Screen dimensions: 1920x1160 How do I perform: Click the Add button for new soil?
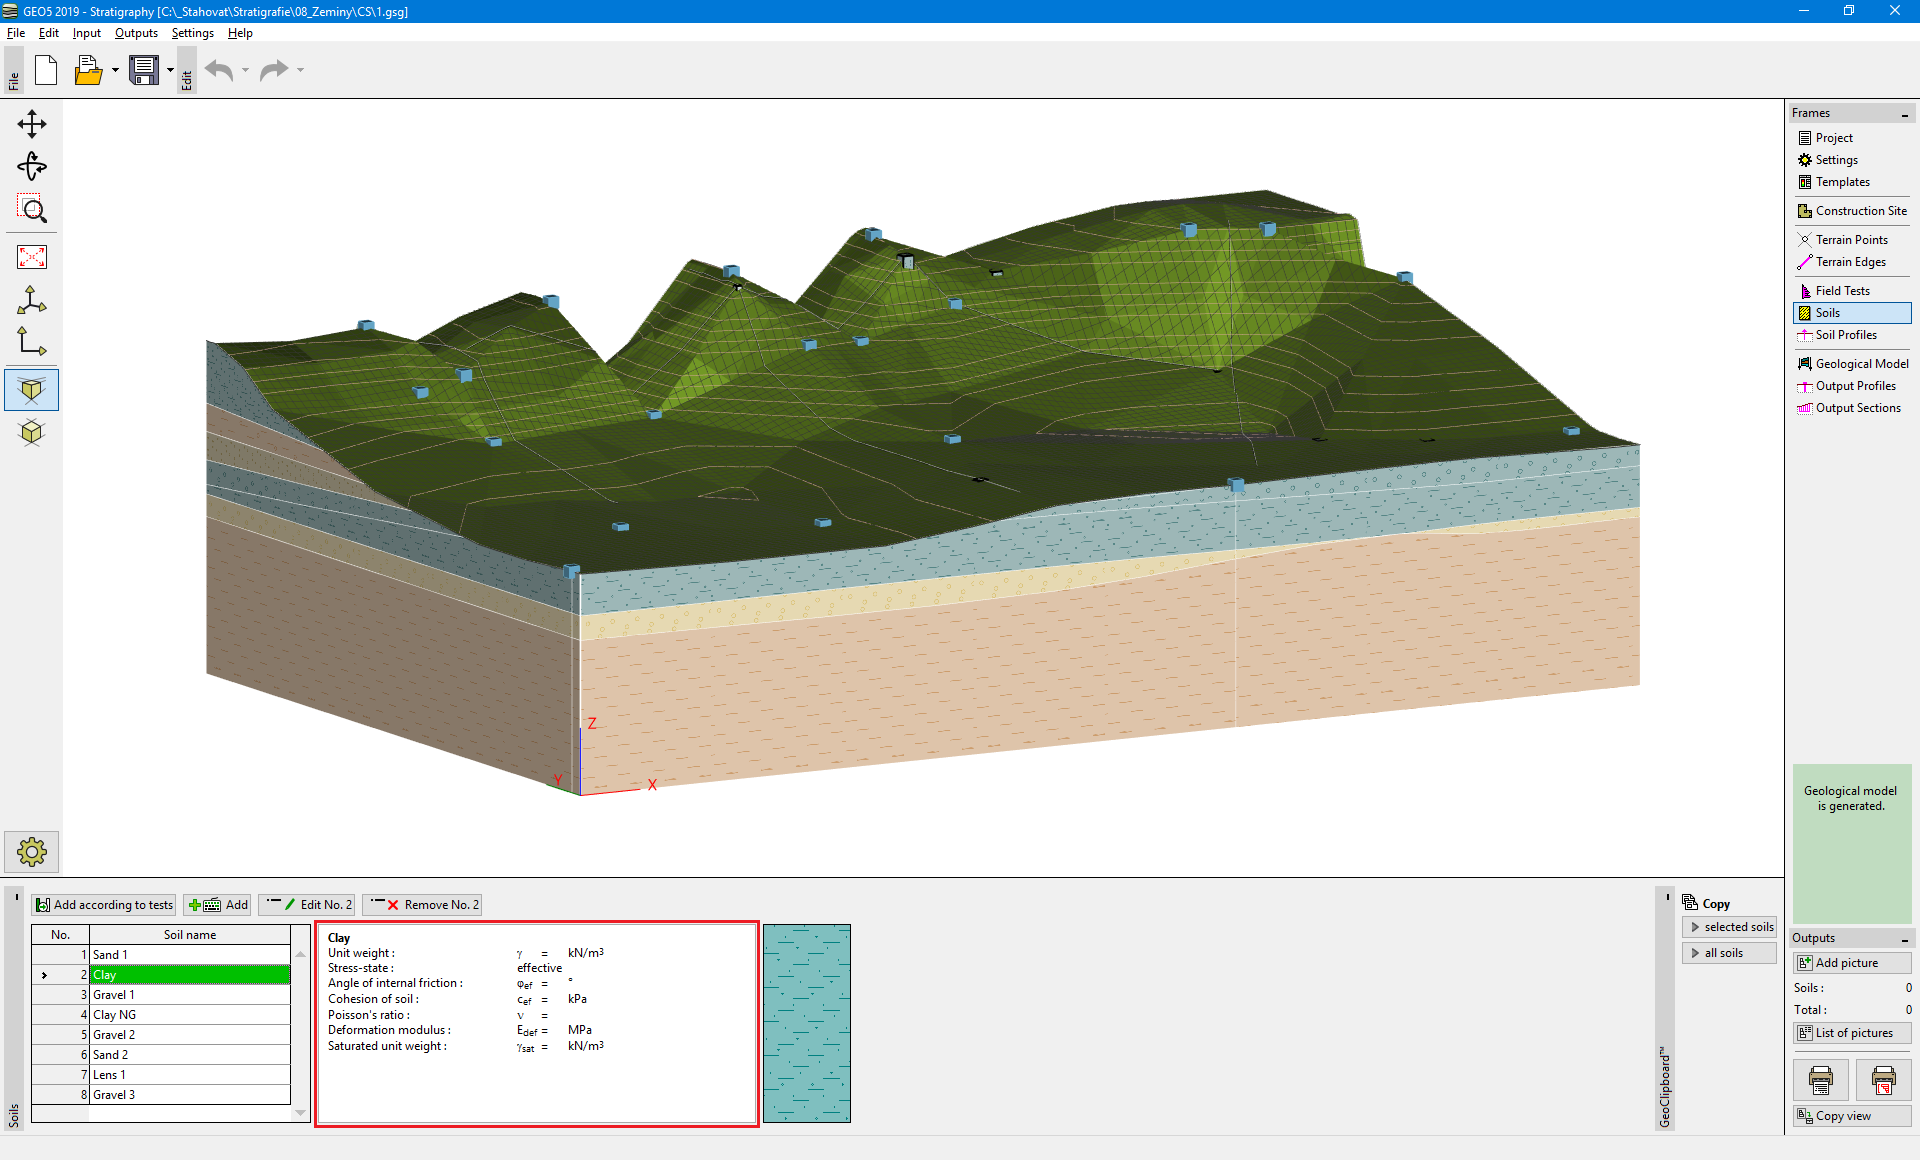222,905
